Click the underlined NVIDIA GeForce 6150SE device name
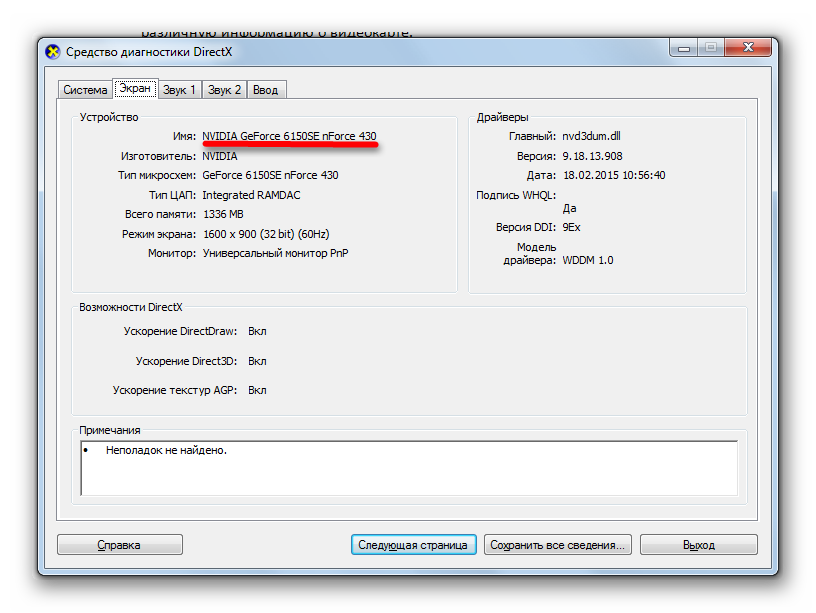The width and height of the screenshot is (816, 613). (289, 136)
